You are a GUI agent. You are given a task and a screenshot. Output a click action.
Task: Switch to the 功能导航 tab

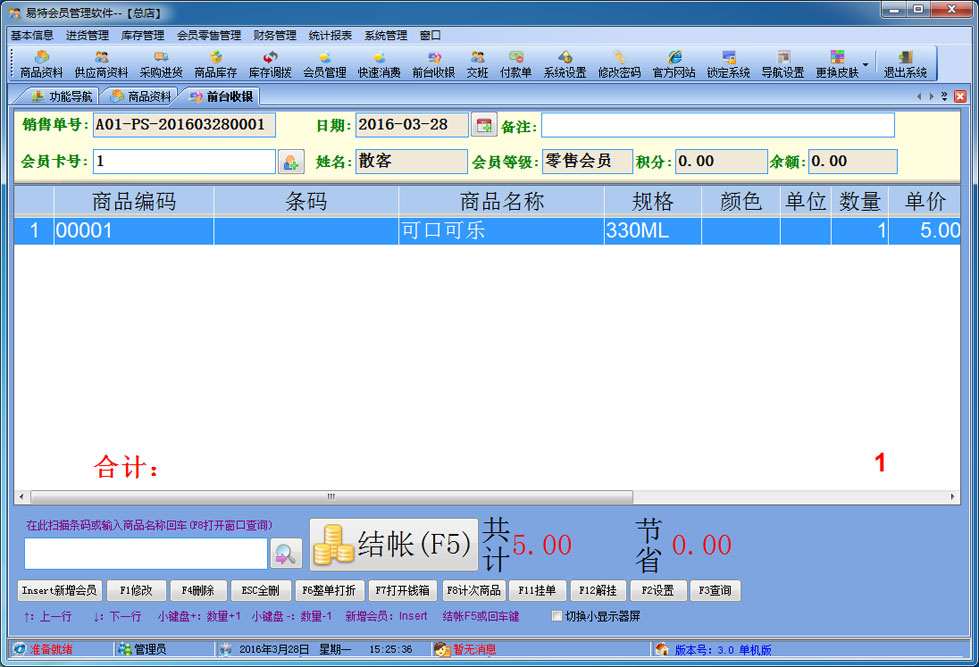(61, 96)
